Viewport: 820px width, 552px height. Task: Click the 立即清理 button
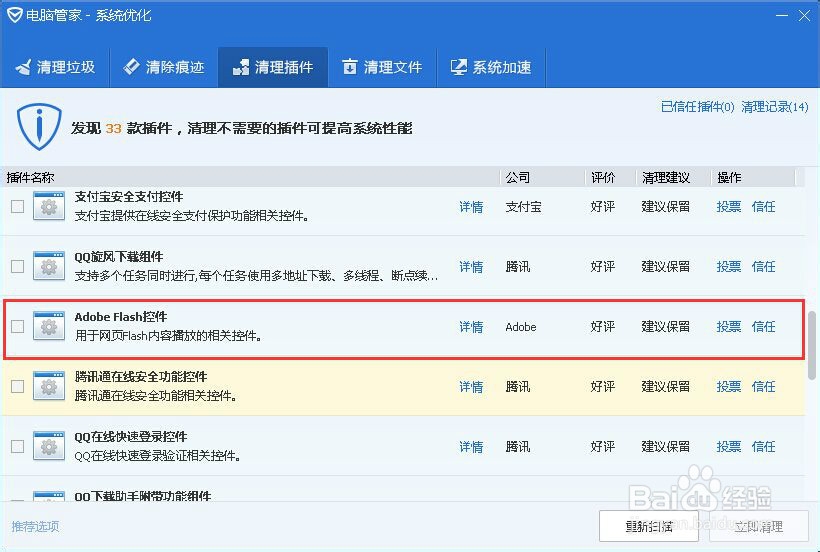pos(758,526)
